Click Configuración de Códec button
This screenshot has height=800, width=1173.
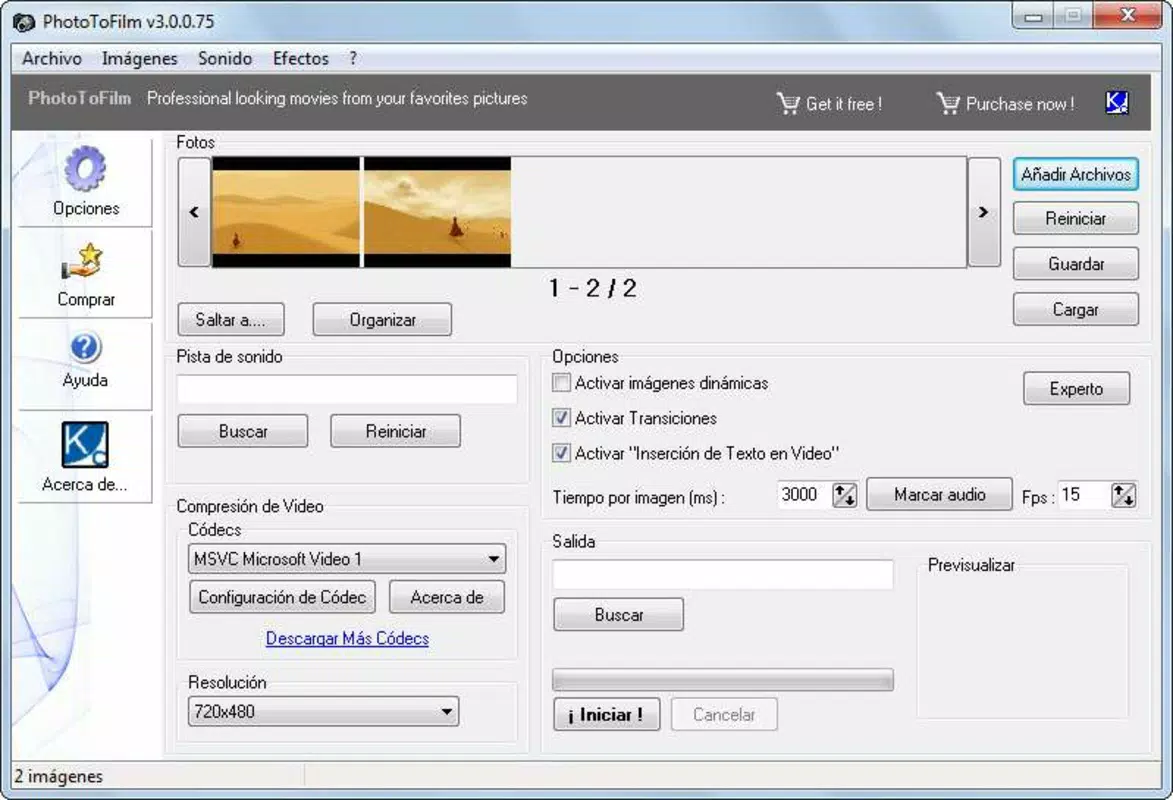tap(282, 597)
